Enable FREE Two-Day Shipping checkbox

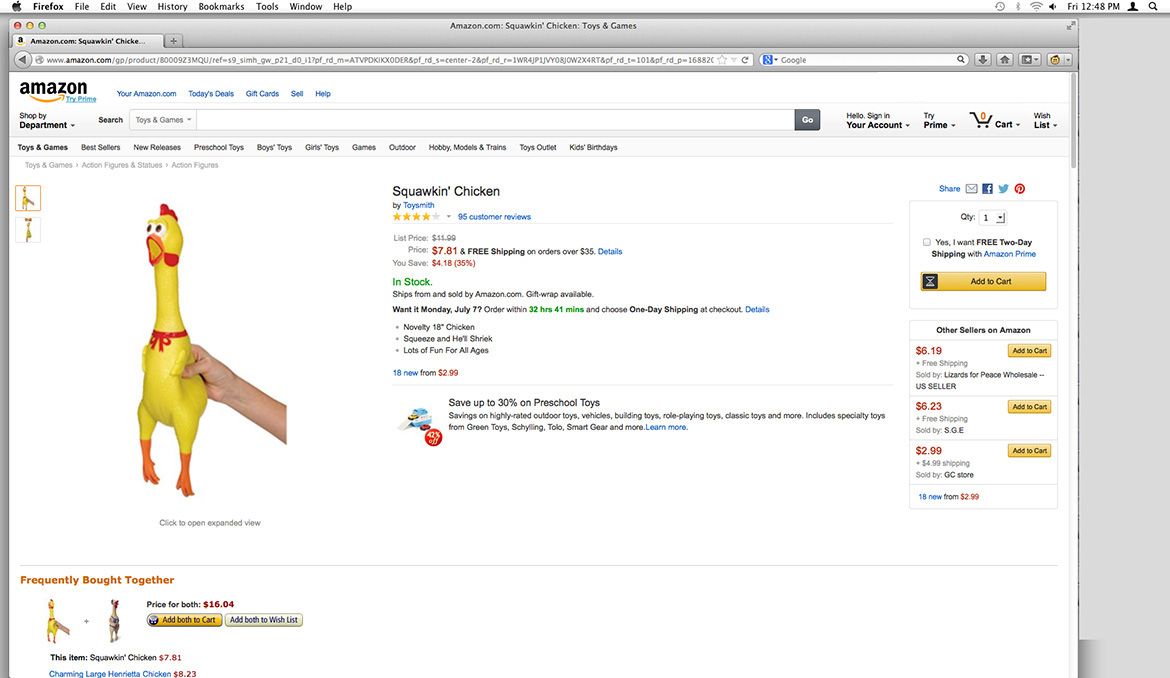[x=928, y=242]
